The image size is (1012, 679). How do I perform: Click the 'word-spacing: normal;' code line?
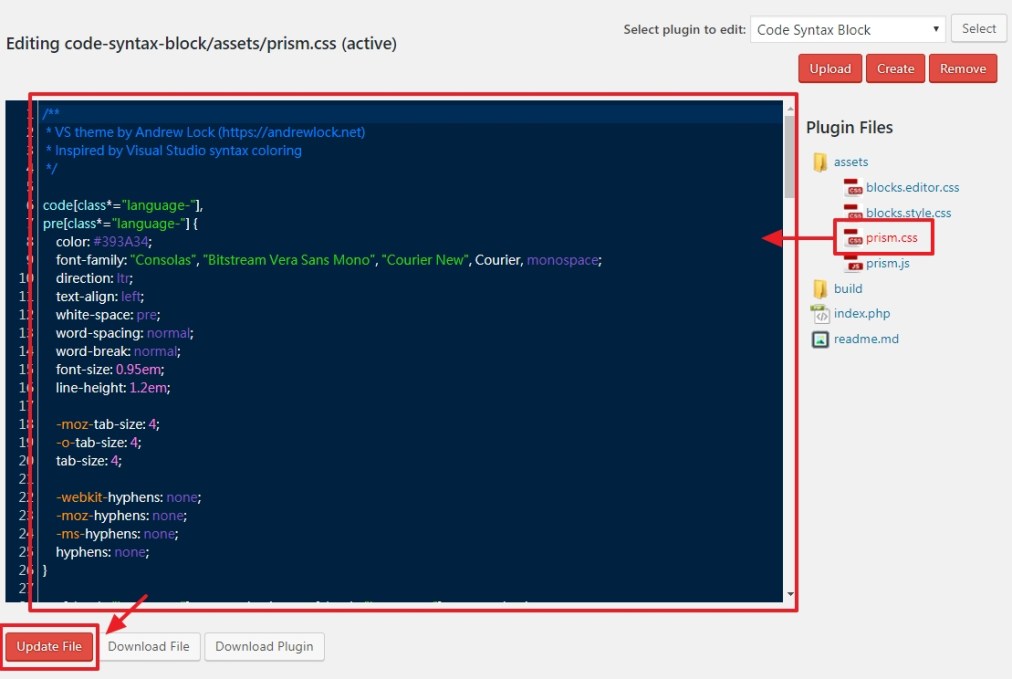tap(125, 333)
